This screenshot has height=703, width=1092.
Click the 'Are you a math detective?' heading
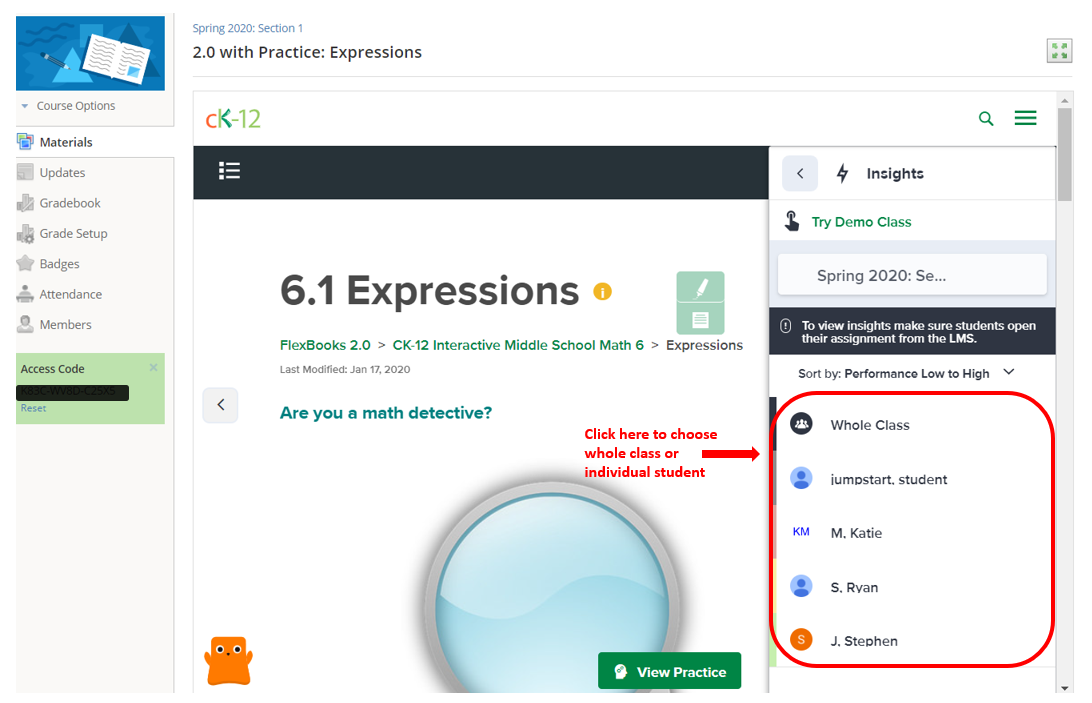coord(385,412)
